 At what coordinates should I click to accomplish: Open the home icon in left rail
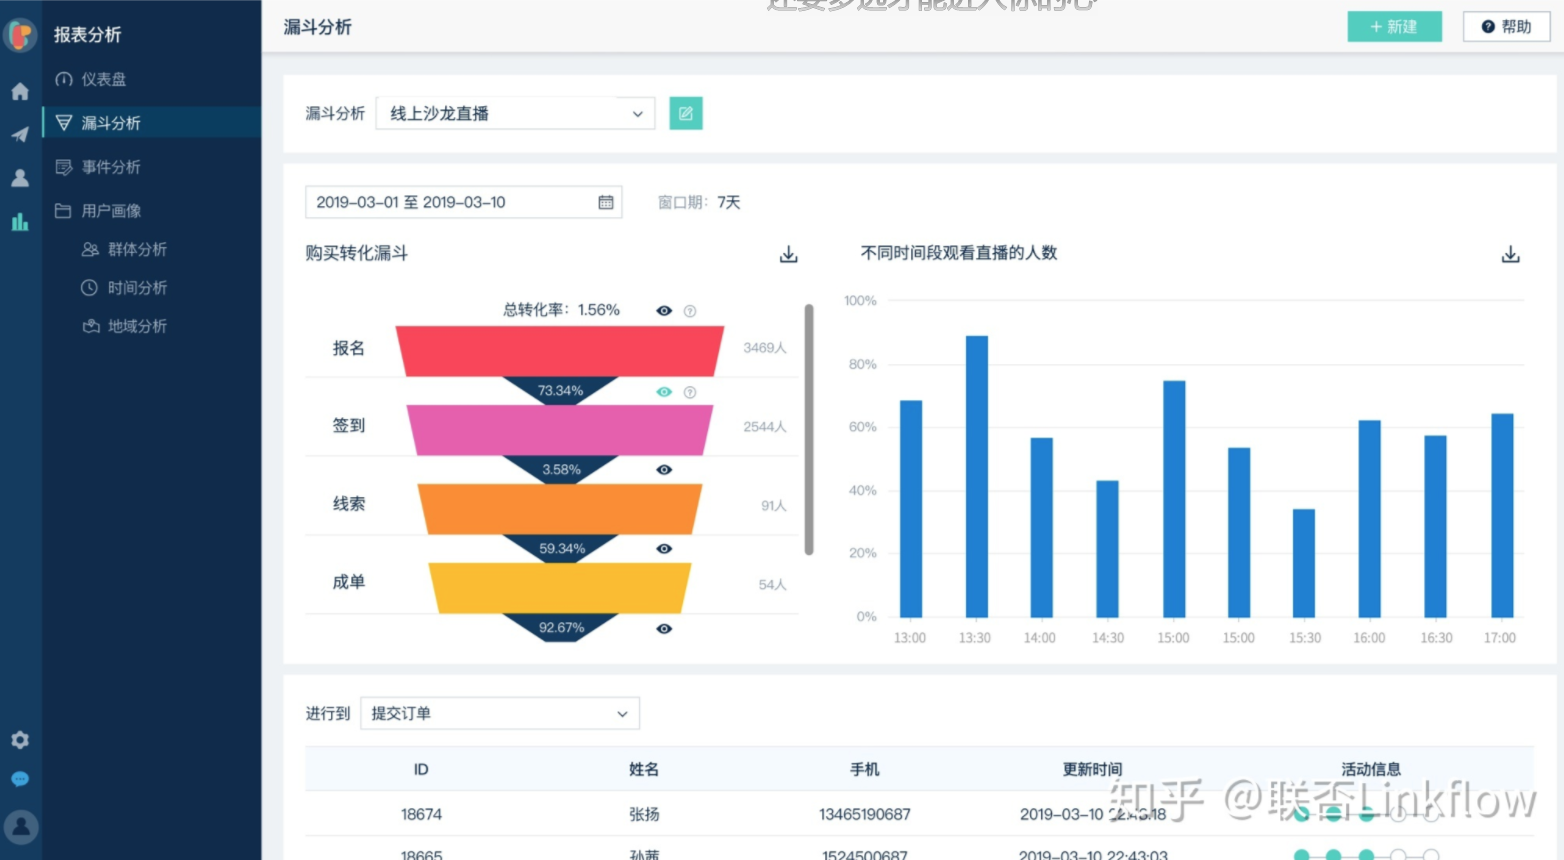click(20, 92)
